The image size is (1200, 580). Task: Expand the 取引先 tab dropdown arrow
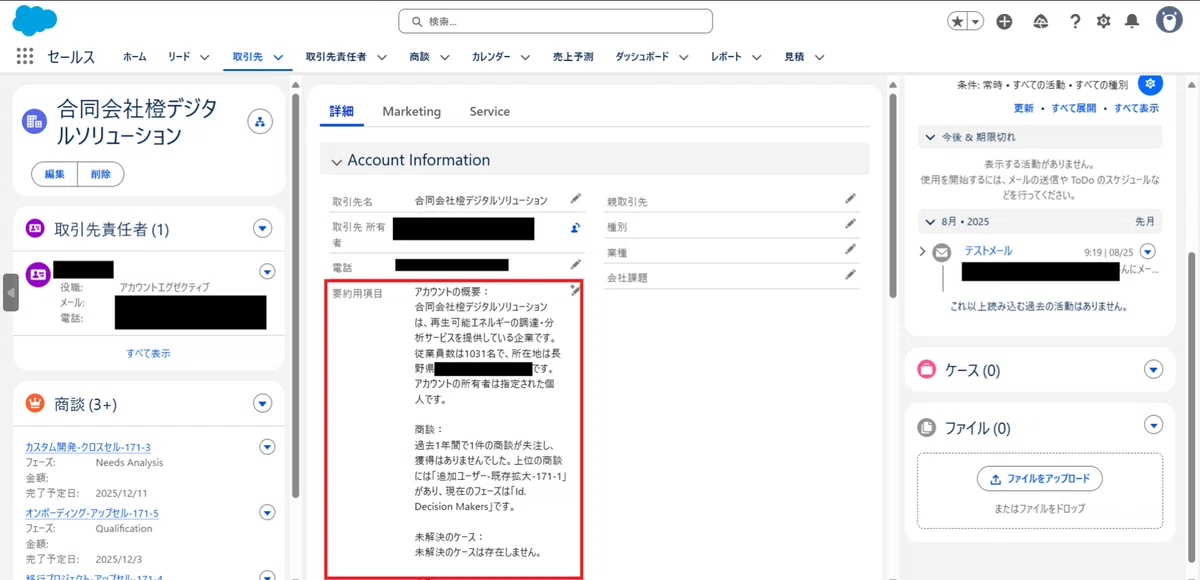tap(278, 57)
